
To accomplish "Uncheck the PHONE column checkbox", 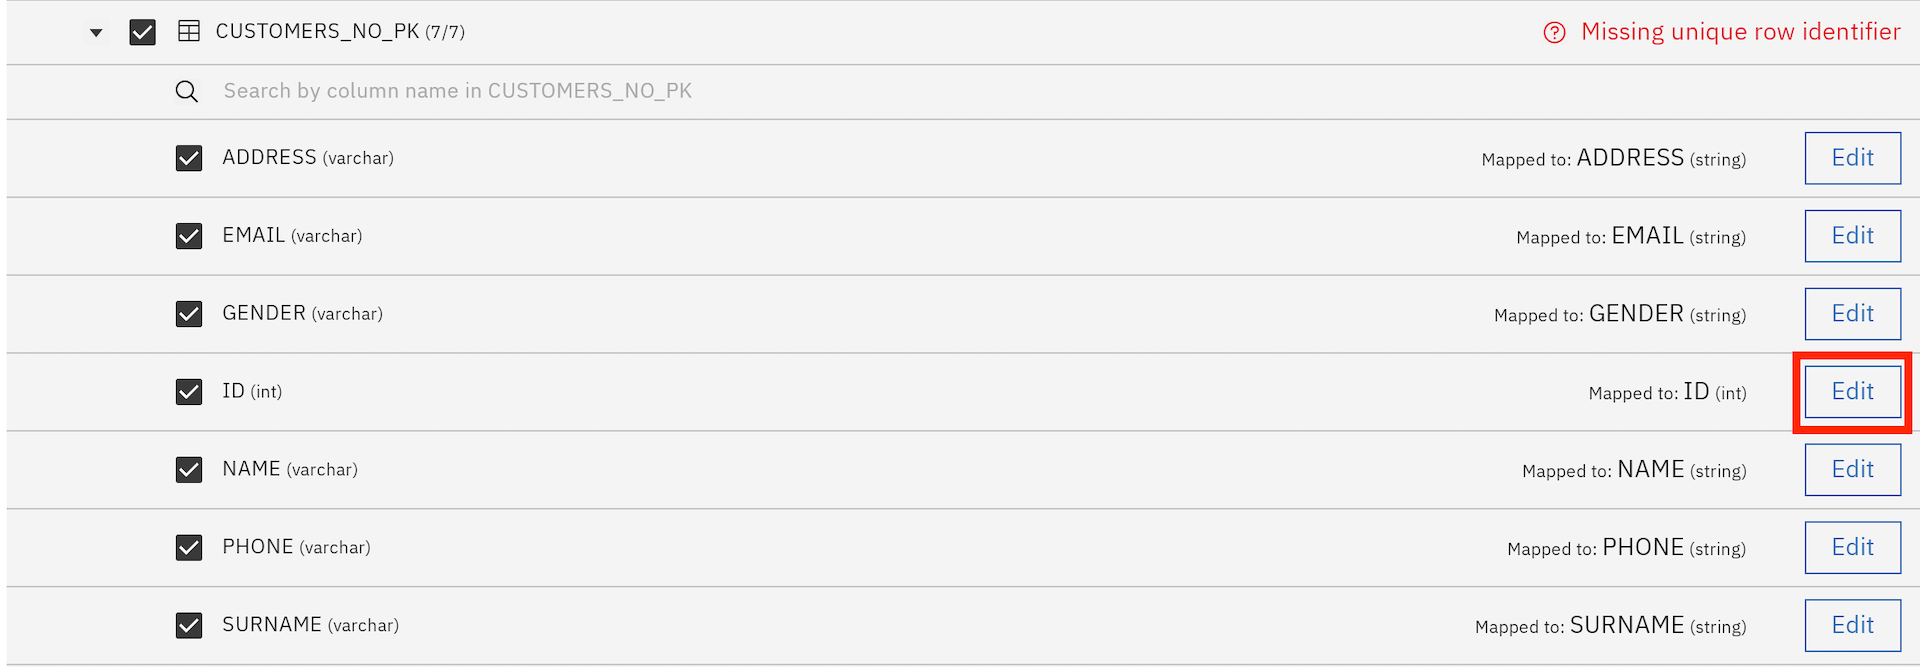I will 189,548.
